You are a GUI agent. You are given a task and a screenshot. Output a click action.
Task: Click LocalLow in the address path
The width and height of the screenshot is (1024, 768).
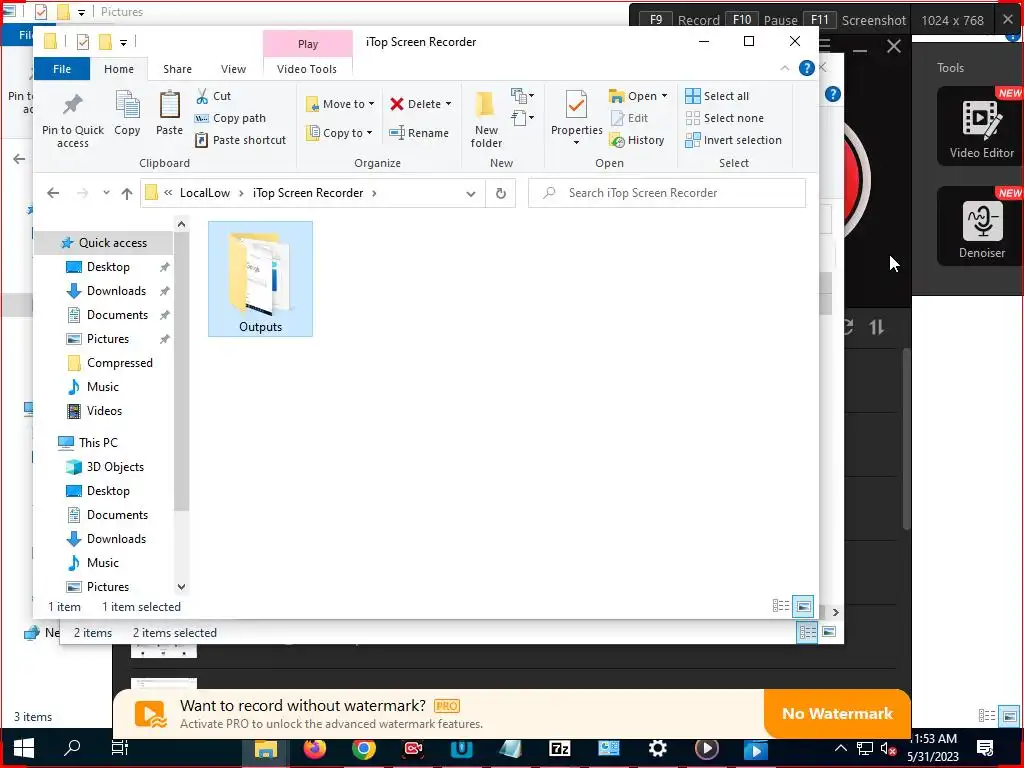(x=205, y=193)
